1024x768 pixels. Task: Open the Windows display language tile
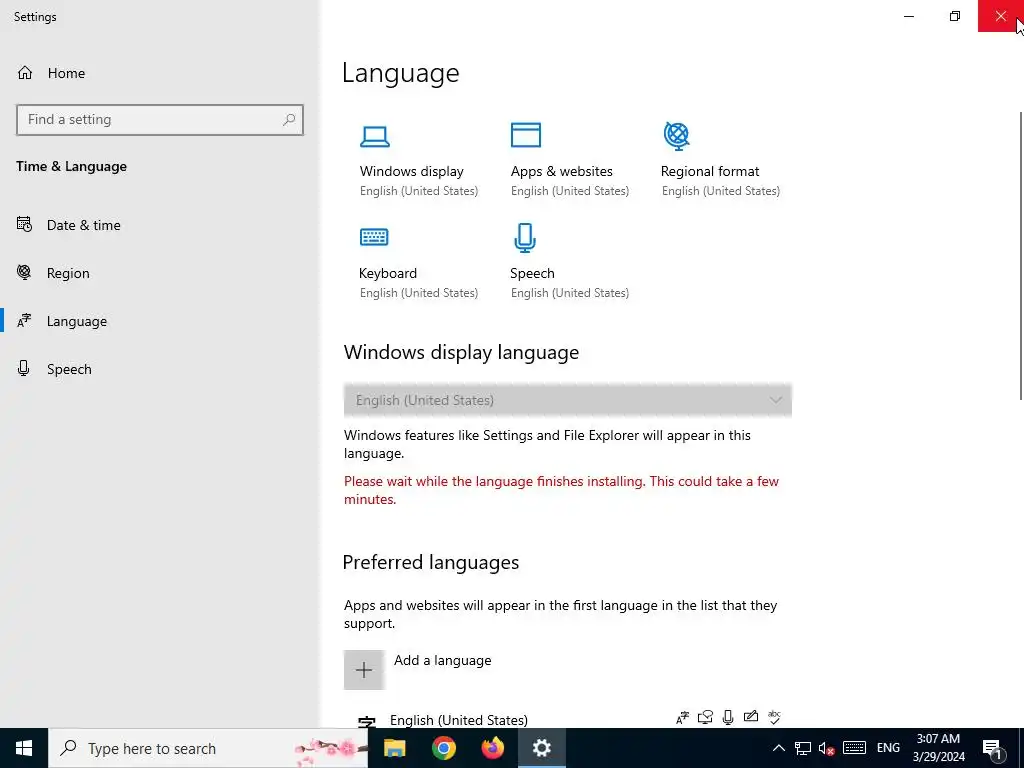[x=418, y=160]
